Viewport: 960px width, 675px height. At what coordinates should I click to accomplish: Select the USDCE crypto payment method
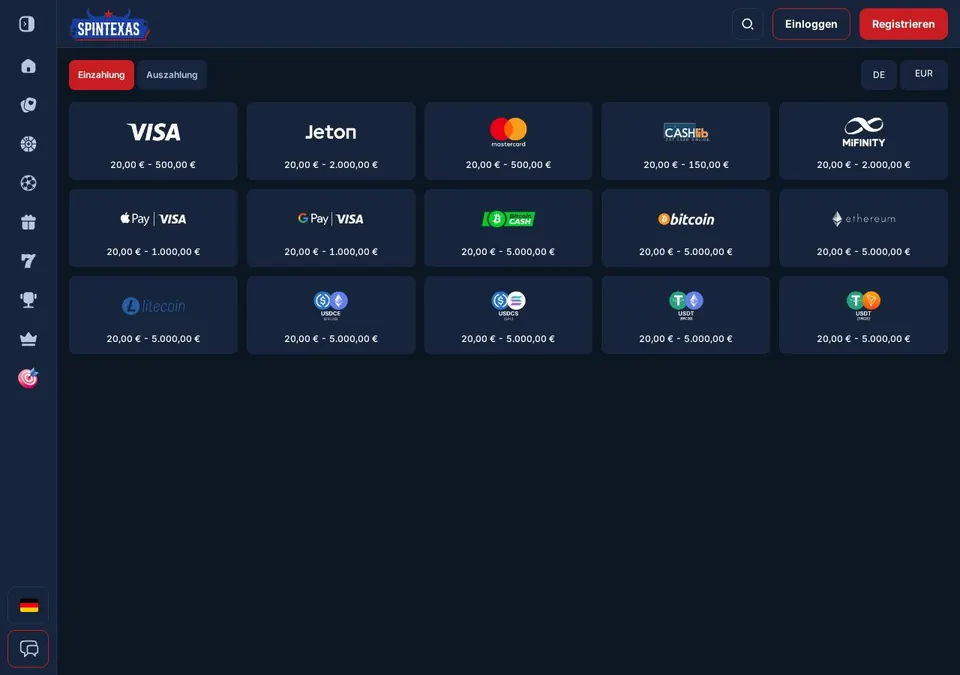(x=331, y=315)
